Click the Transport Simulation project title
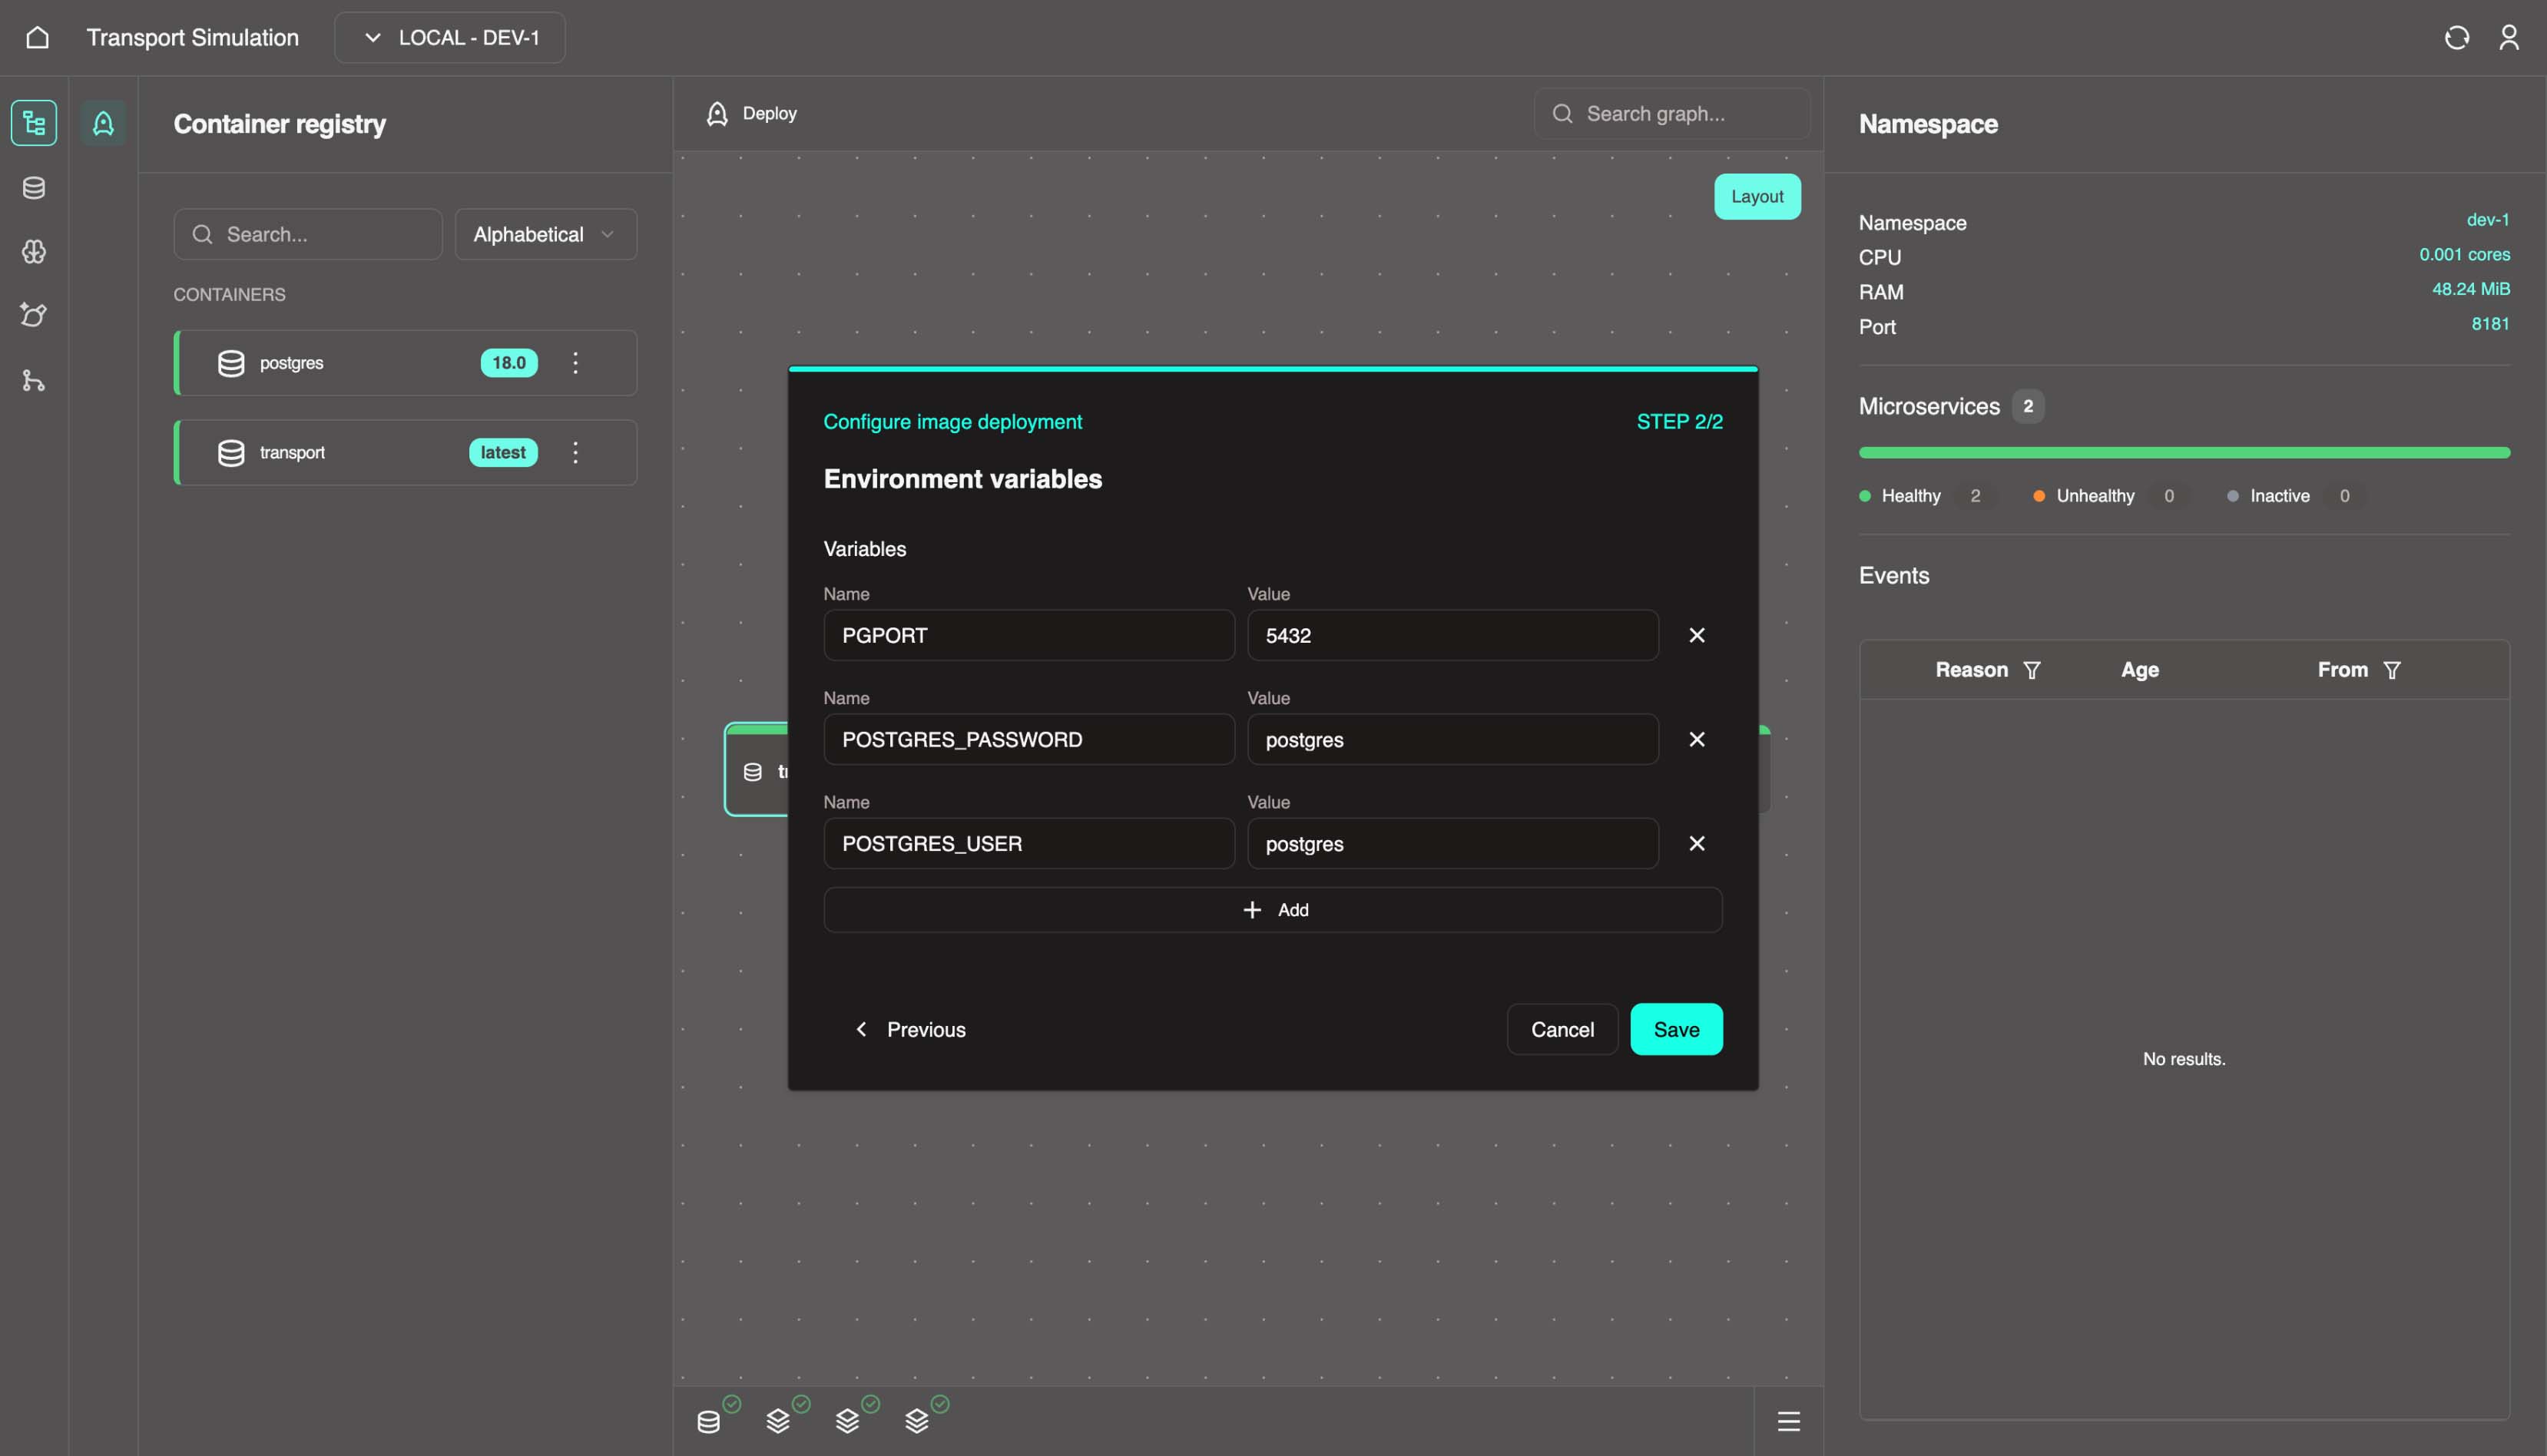 (192, 37)
